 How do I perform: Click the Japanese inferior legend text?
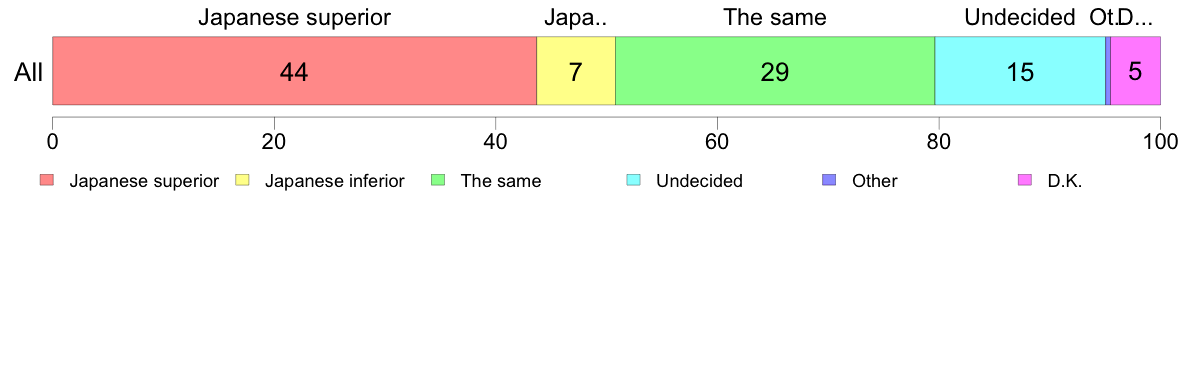point(334,182)
